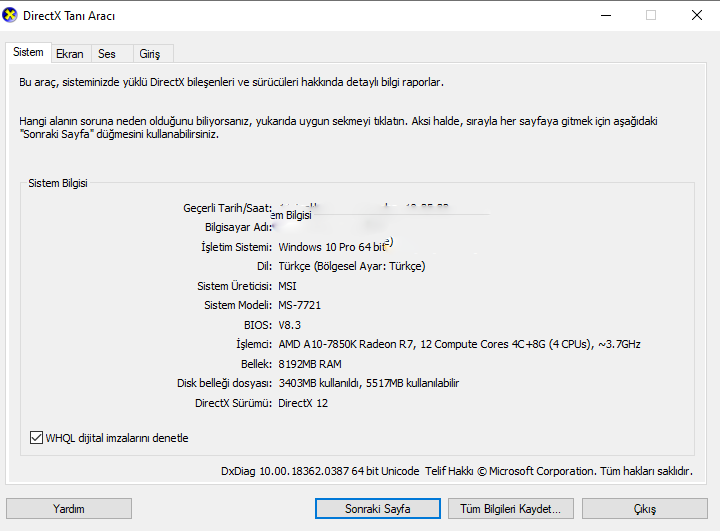This screenshot has width=720, height=531.
Task: Toggle WHQL dijital imzalarını denetle checkbox
Action: [36, 438]
